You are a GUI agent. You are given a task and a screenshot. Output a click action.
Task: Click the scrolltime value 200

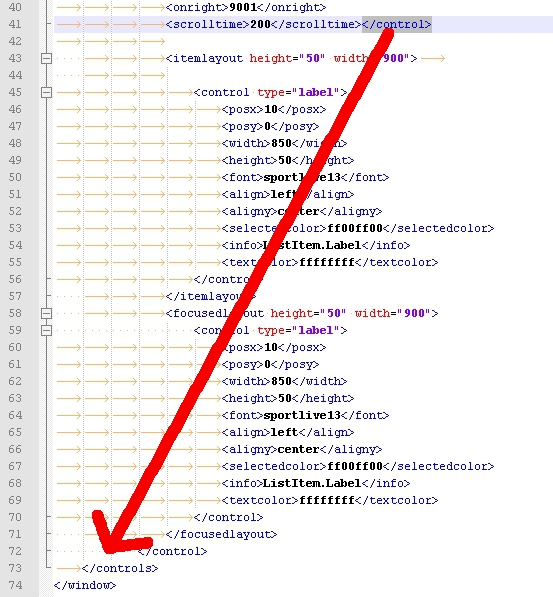click(x=261, y=24)
